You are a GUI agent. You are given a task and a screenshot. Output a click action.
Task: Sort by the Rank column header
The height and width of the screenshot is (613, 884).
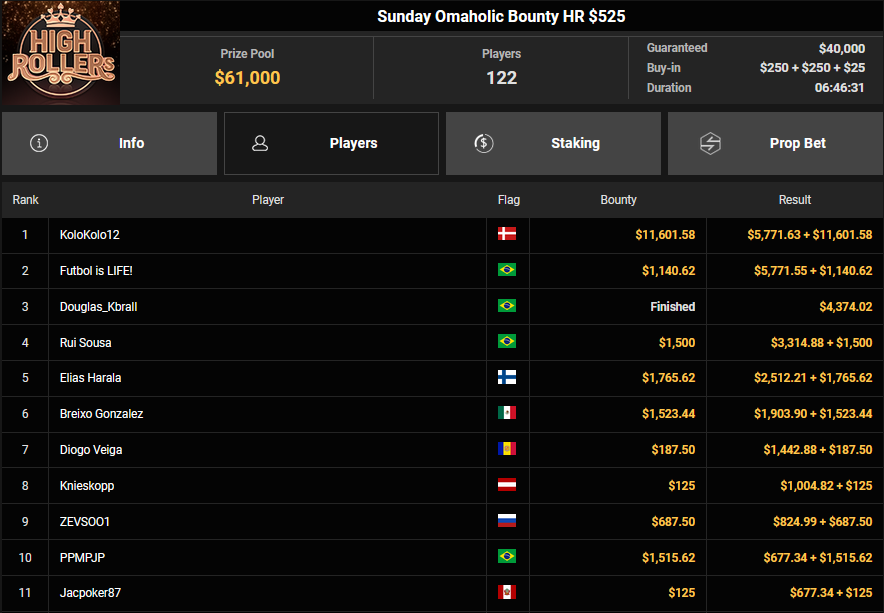(25, 200)
